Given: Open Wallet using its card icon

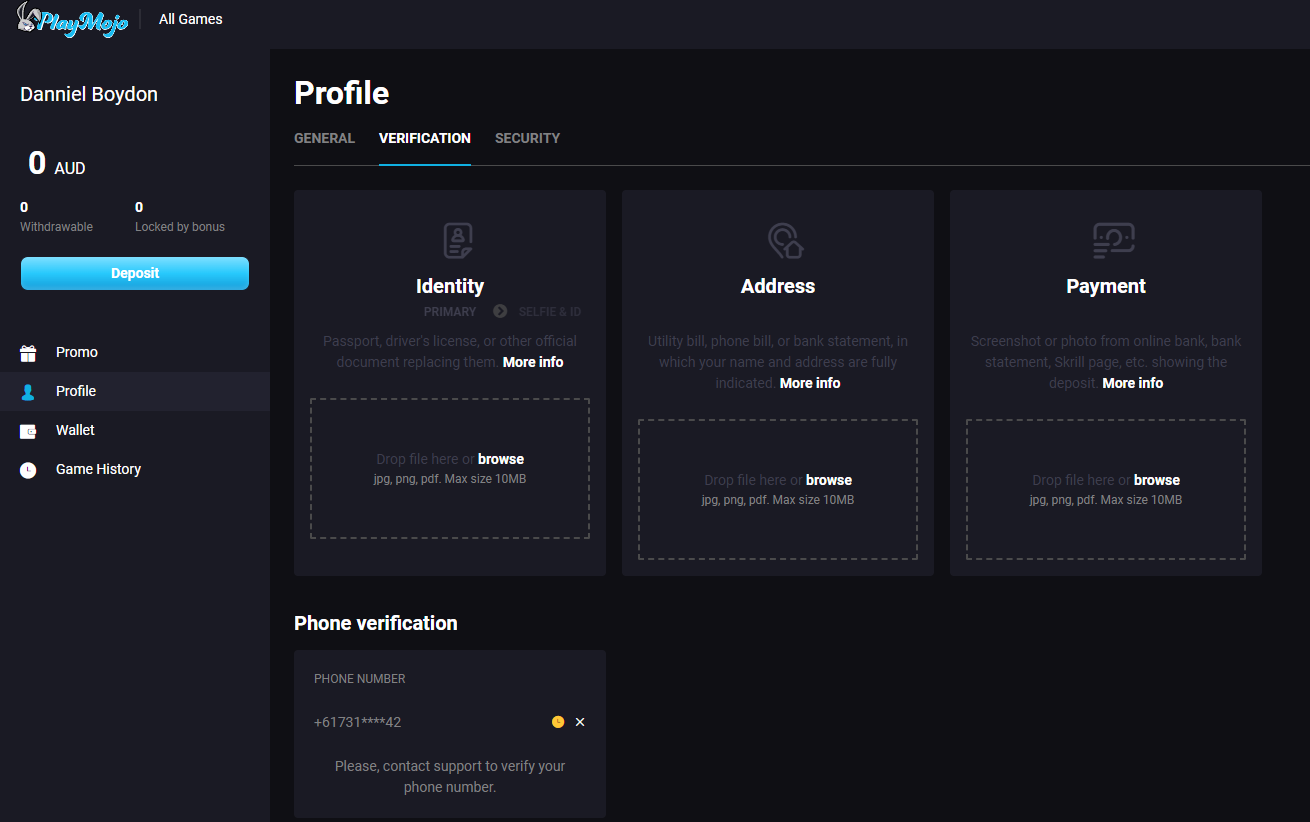Looking at the screenshot, I should [x=27, y=430].
